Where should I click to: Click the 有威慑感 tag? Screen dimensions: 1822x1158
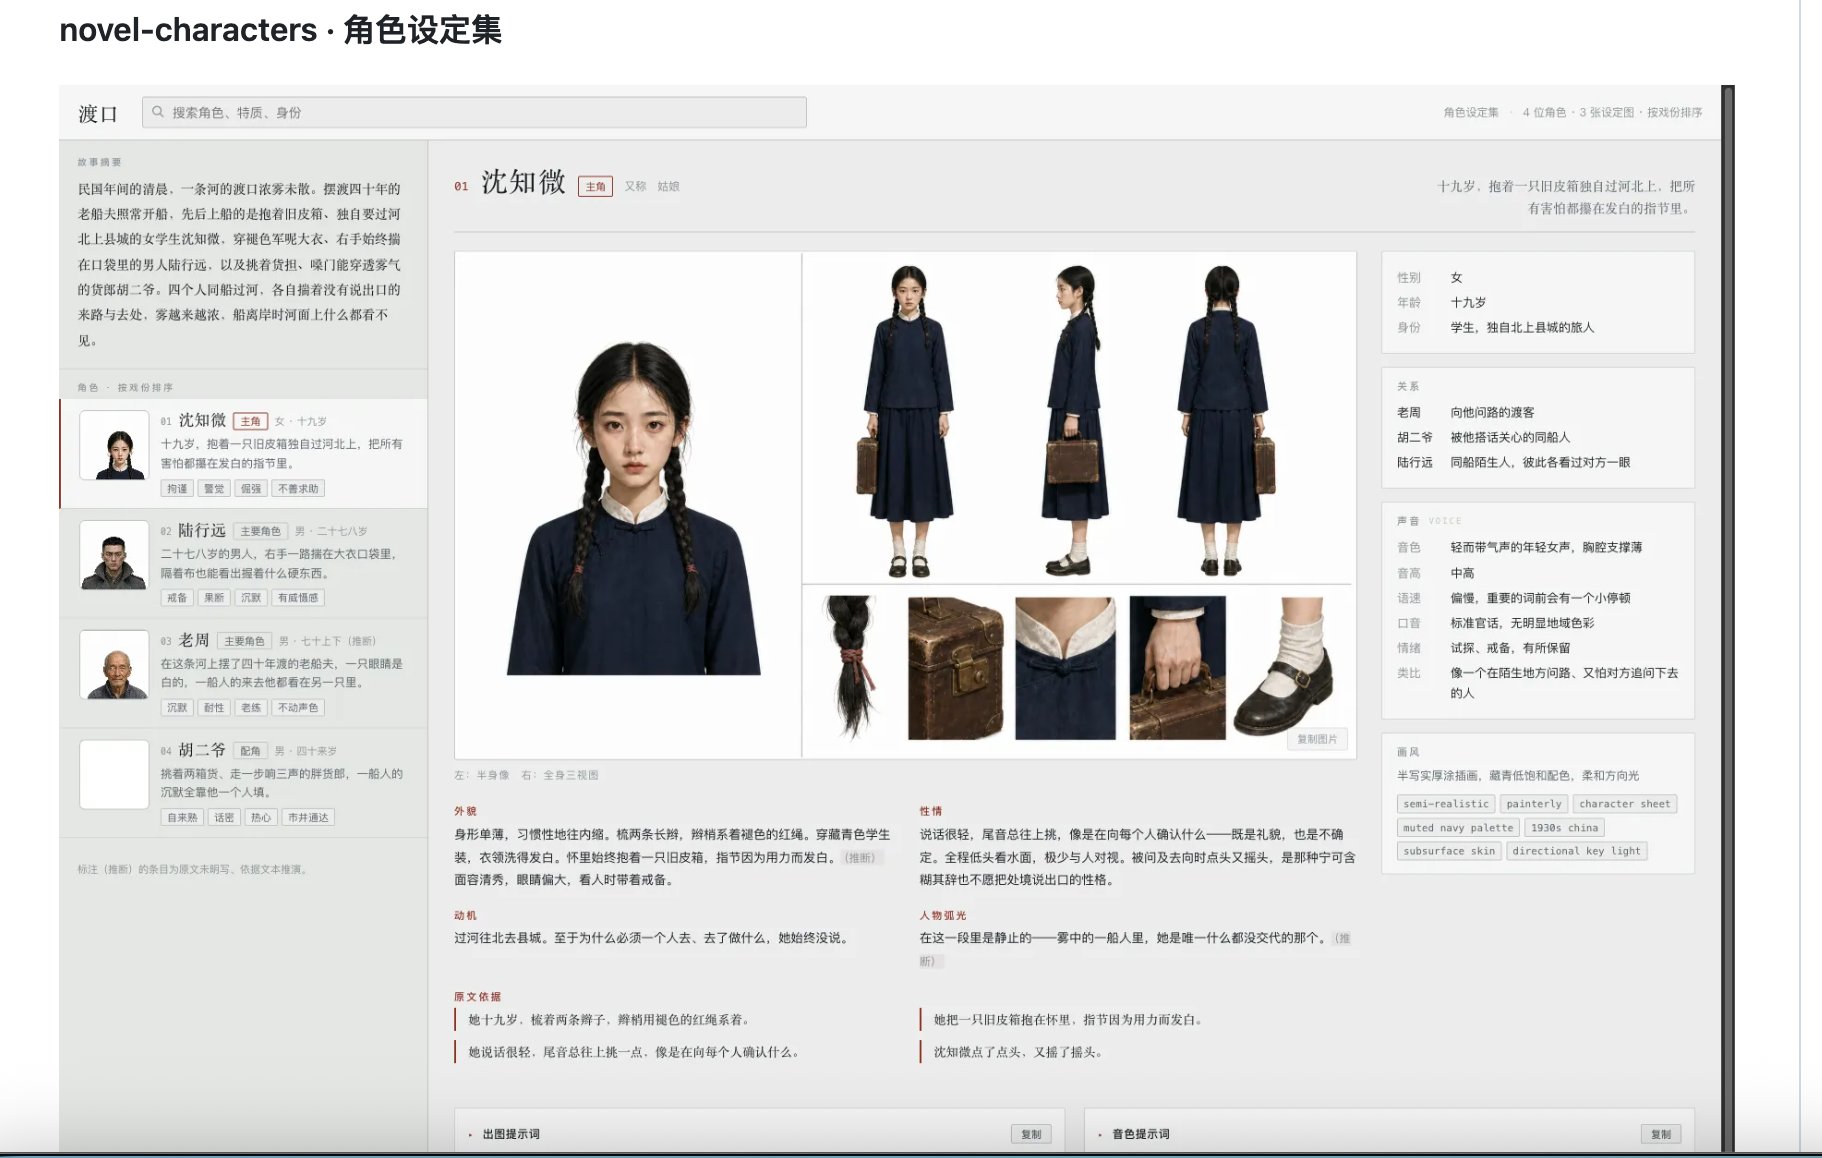(298, 598)
